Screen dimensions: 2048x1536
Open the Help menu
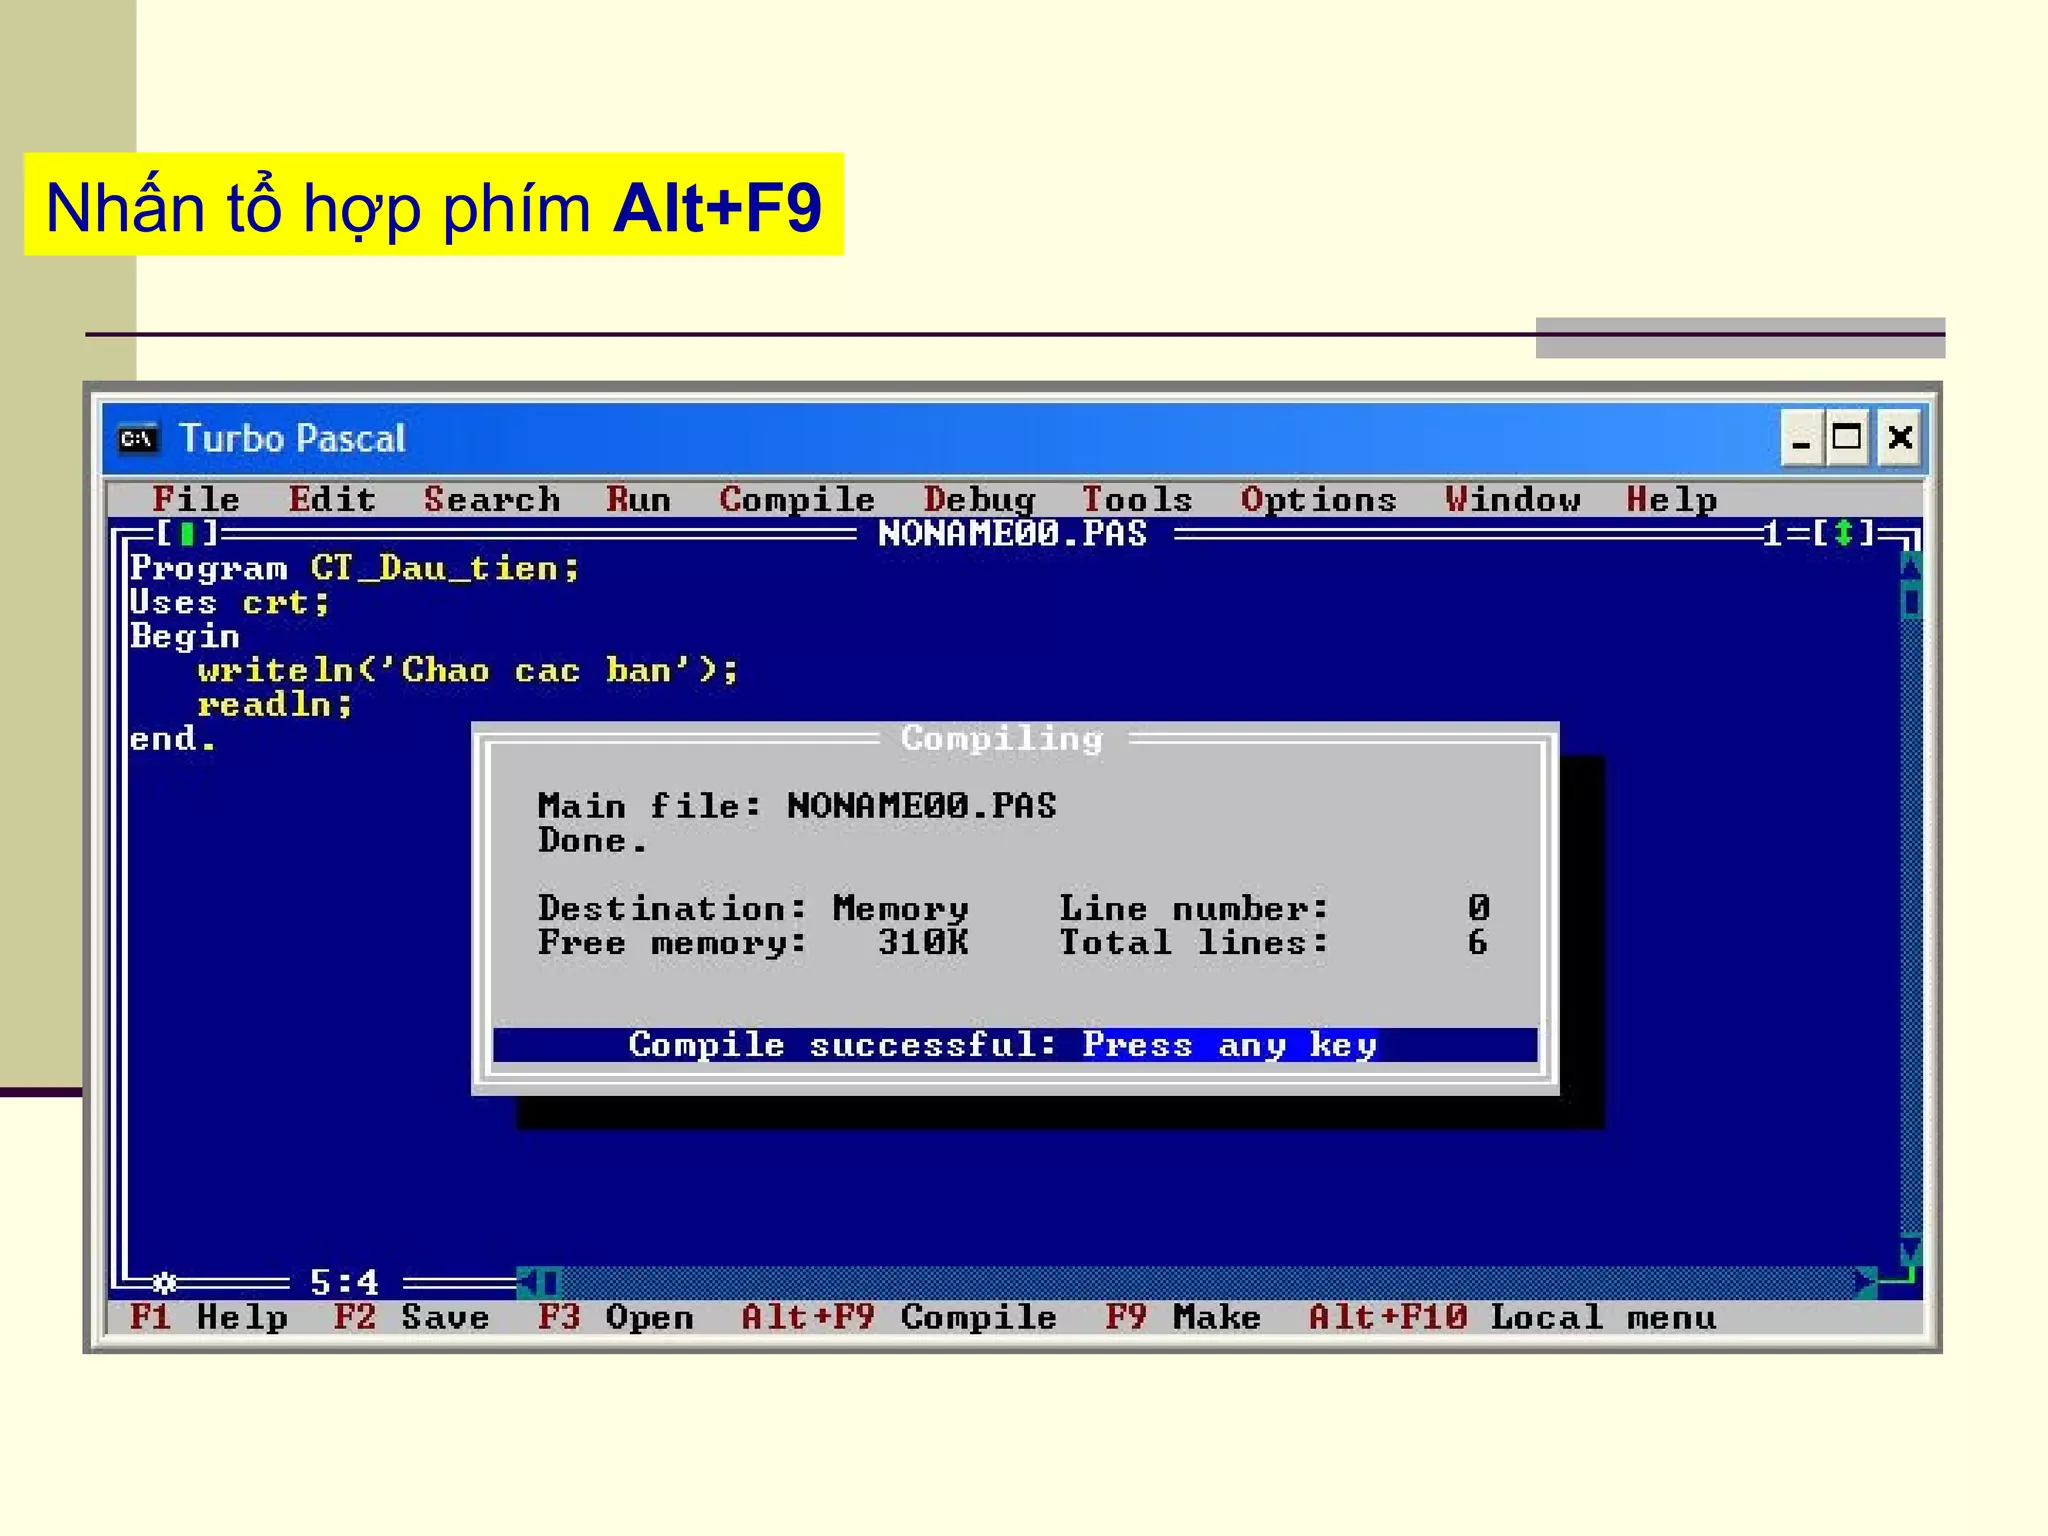(1671, 499)
